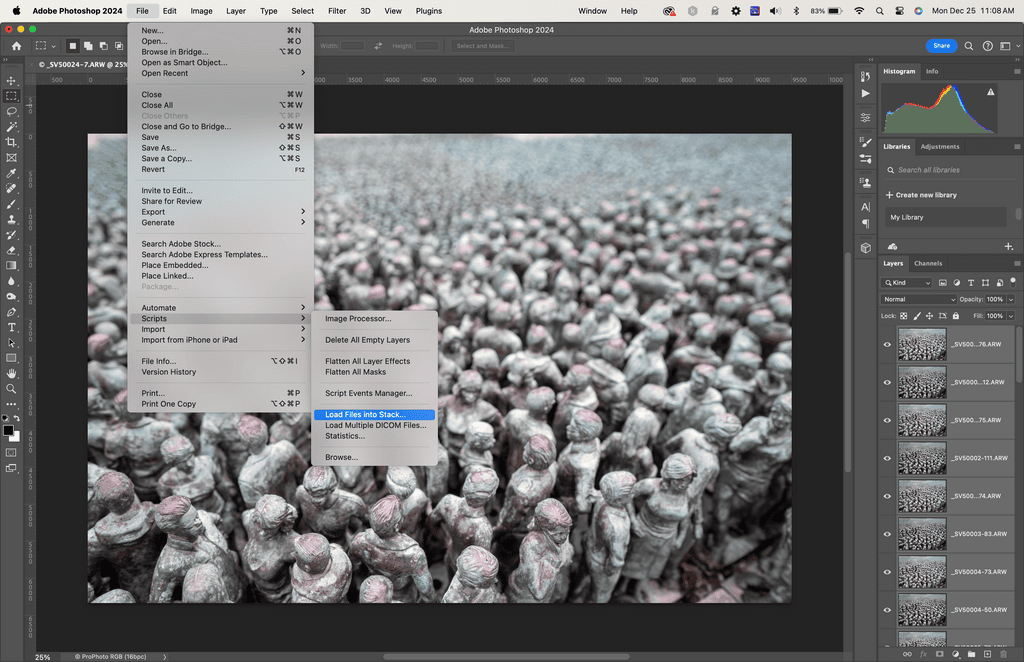Select the Gradient tool
This screenshot has width=1024, height=662.
click(11, 266)
